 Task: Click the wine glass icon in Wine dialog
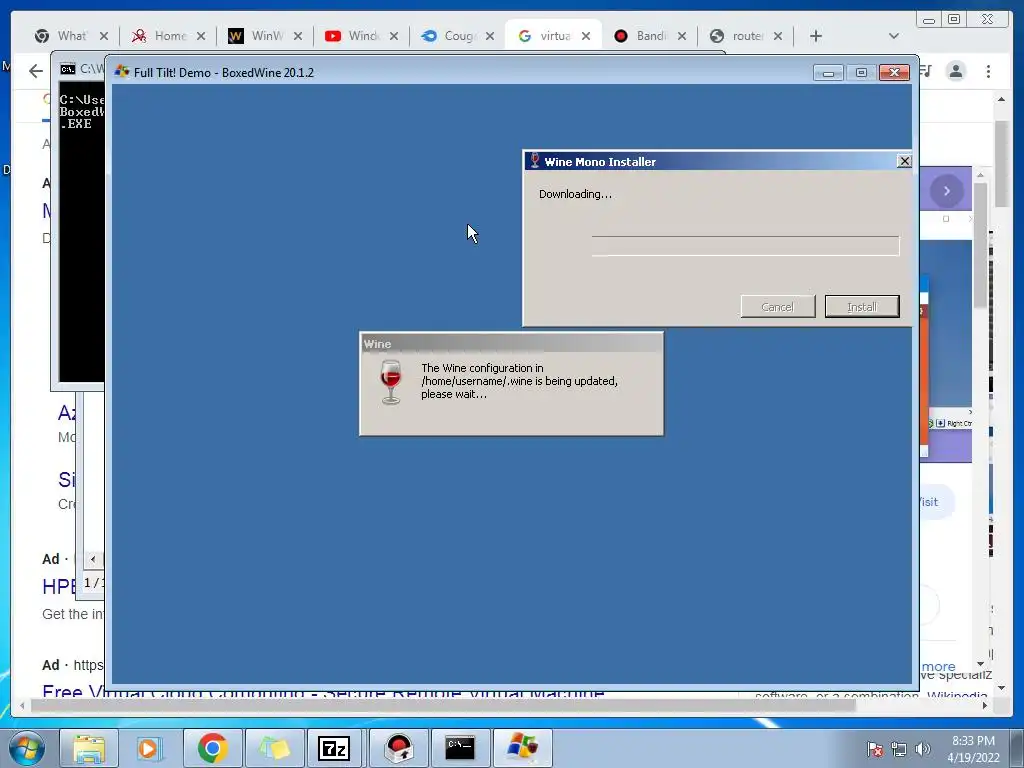pyautogui.click(x=391, y=382)
